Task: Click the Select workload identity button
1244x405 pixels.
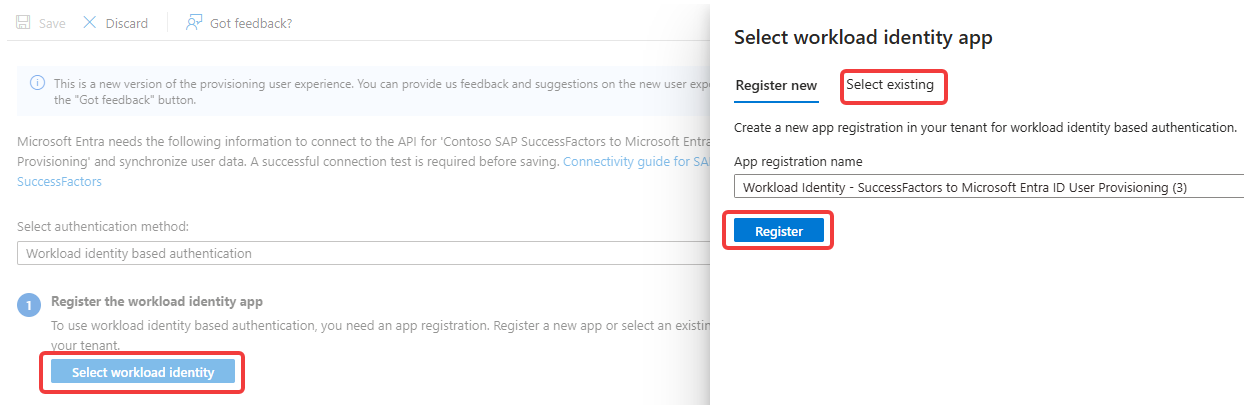Action: (143, 372)
